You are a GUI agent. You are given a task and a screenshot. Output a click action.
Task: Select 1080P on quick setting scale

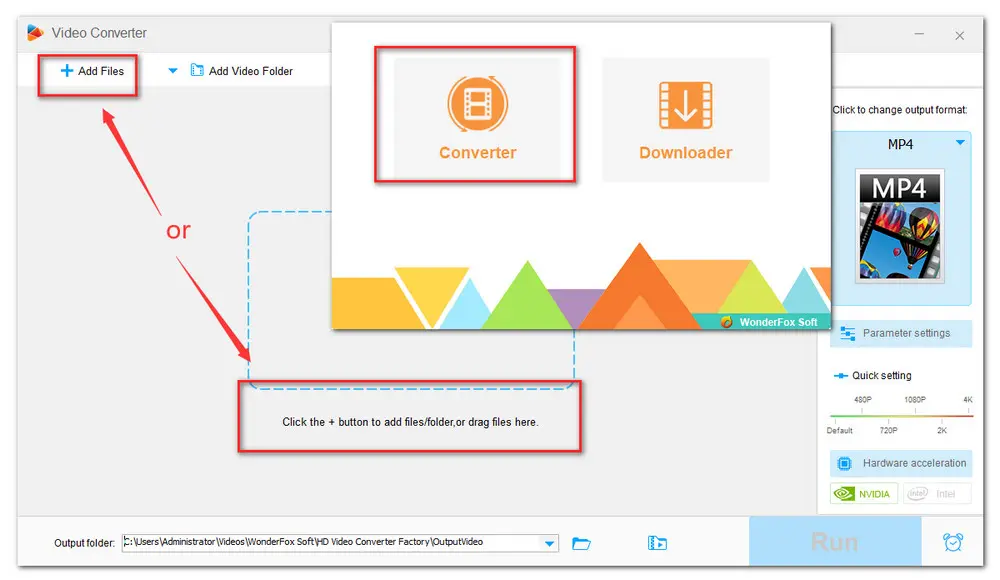click(x=915, y=399)
